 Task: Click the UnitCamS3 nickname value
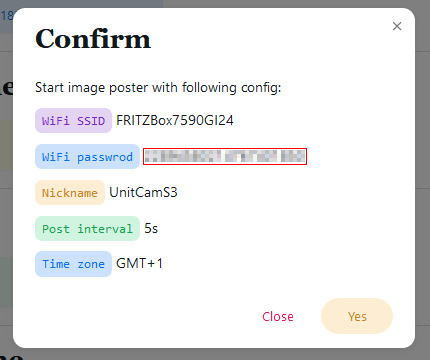[x=143, y=192]
